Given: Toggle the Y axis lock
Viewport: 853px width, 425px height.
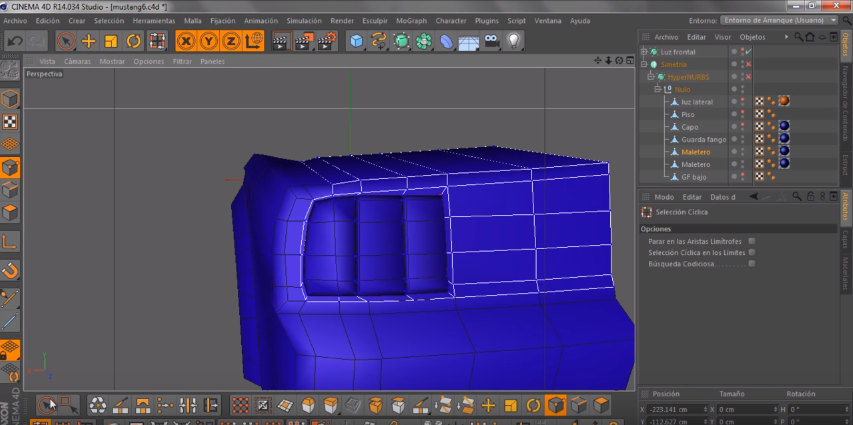Looking at the screenshot, I should pyautogui.click(x=209, y=41).
